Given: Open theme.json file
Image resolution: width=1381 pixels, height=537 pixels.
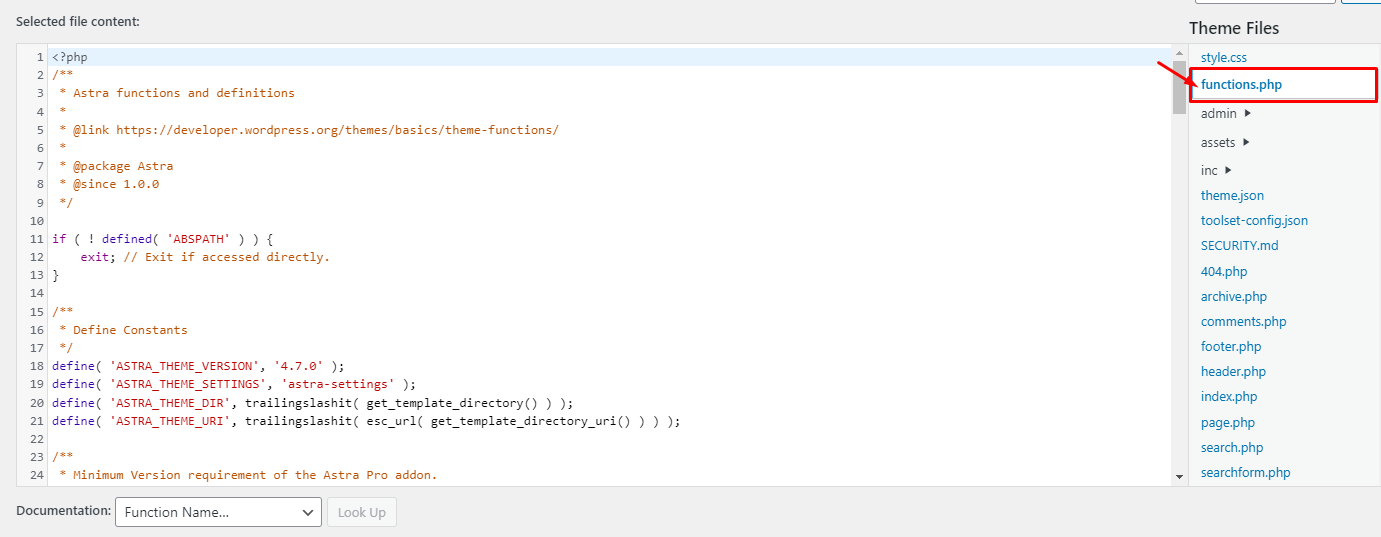Looking at the screenshot, I should (1232, 195).
